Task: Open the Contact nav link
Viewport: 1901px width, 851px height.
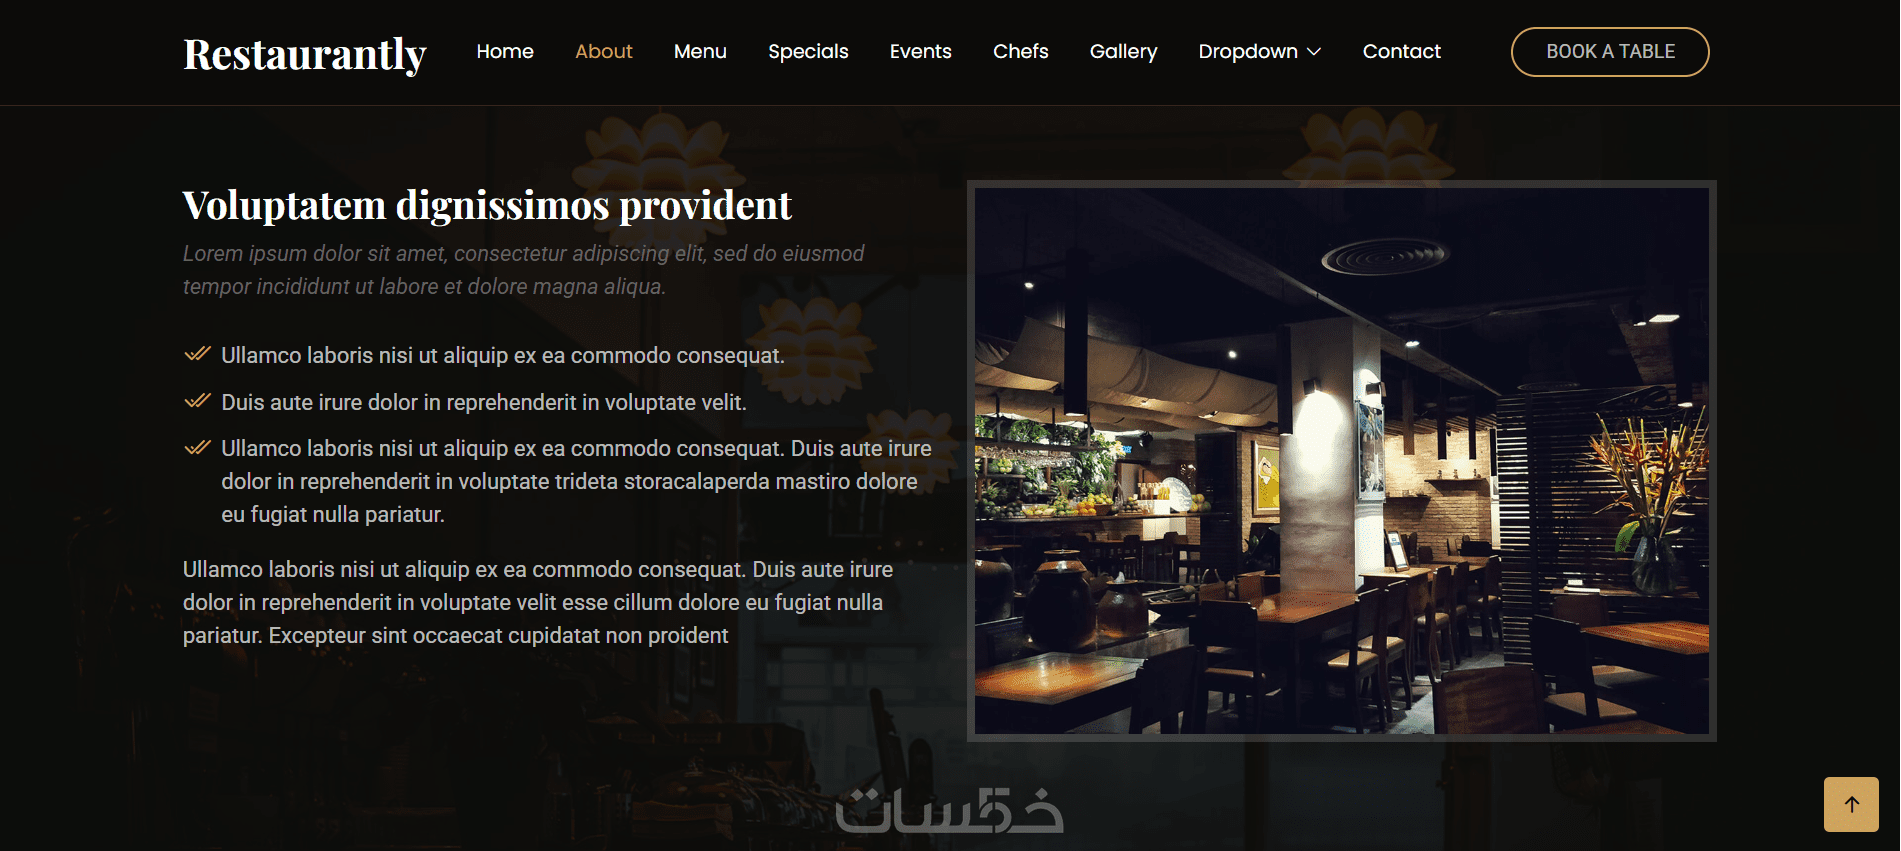Action: point(1401,51)
